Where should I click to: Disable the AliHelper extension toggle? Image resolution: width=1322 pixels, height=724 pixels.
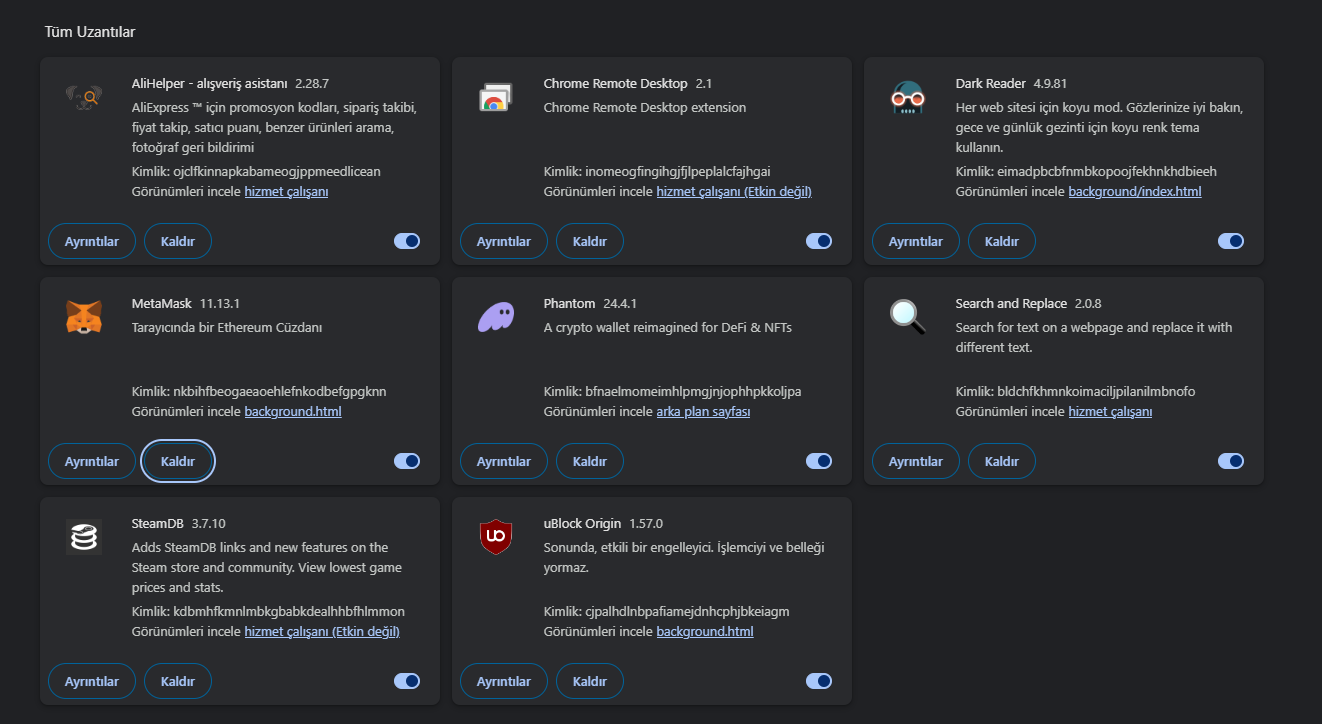[x=407, y=241]
